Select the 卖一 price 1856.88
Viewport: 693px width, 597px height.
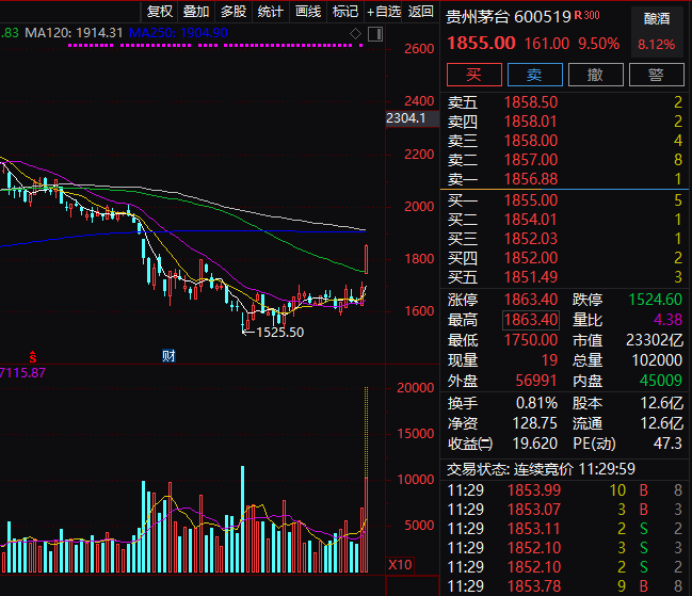pyautogui.click(x=531, y=179)
